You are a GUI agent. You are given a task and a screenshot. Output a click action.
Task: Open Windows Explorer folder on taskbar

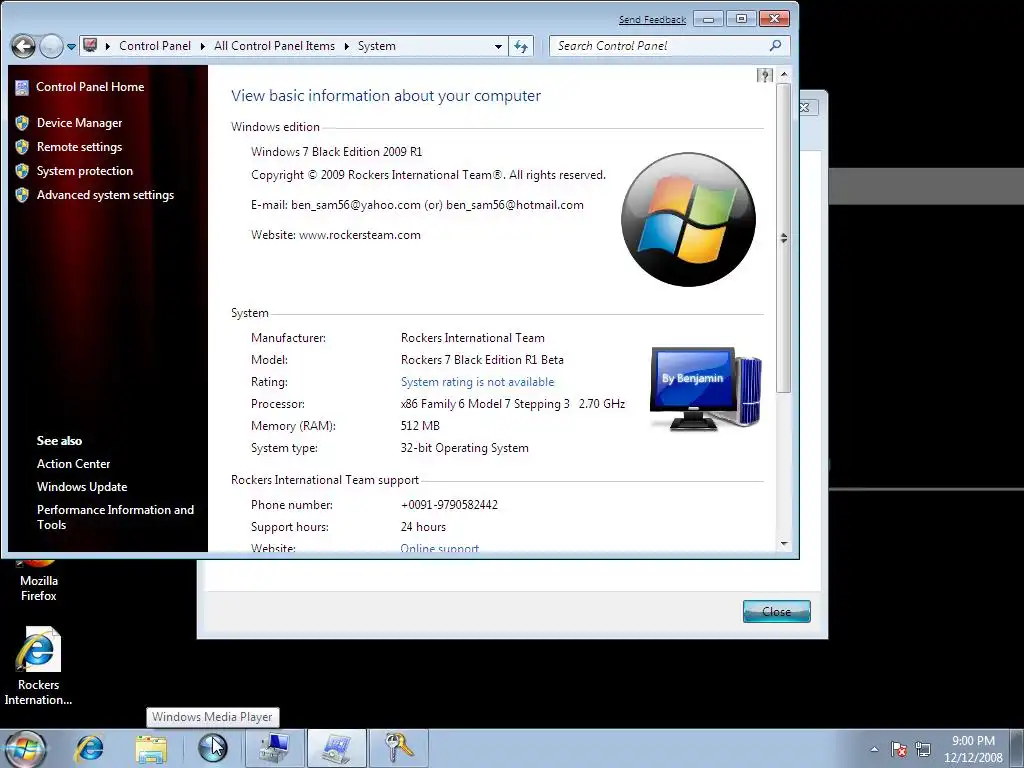tap(151, 748)
